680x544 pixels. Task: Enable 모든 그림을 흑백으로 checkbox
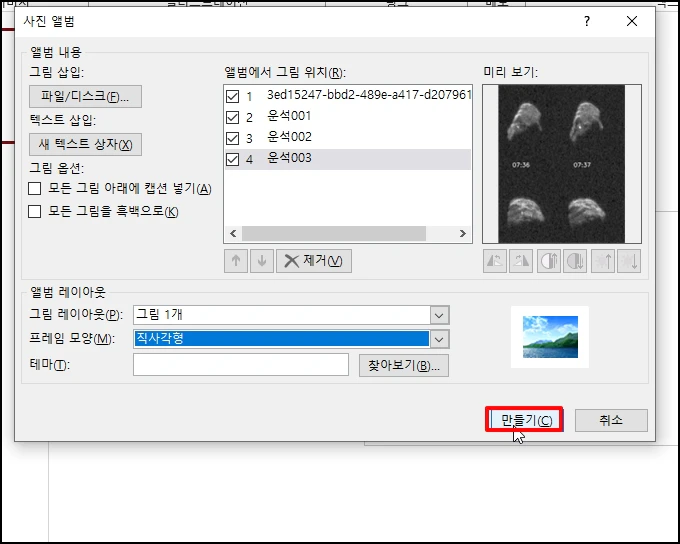point(34,212)
